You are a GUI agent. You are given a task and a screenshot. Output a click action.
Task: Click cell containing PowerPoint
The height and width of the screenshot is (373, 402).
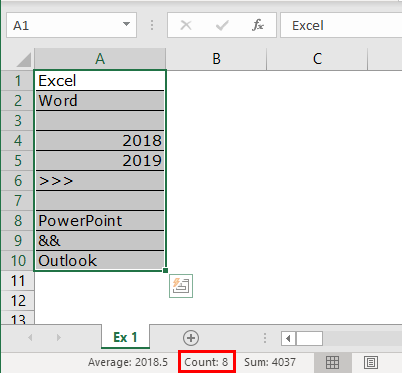(100, 221)
